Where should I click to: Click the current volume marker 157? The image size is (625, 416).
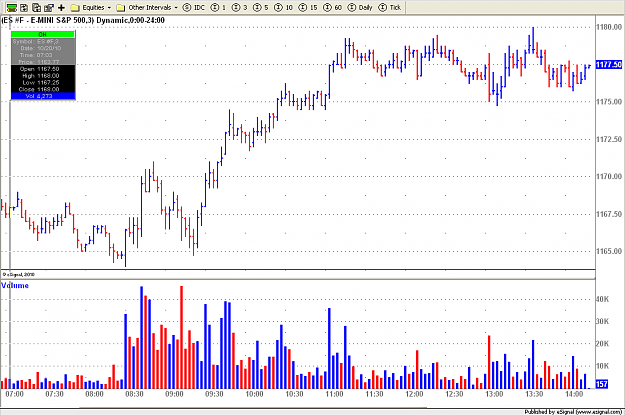coord(602,384)
